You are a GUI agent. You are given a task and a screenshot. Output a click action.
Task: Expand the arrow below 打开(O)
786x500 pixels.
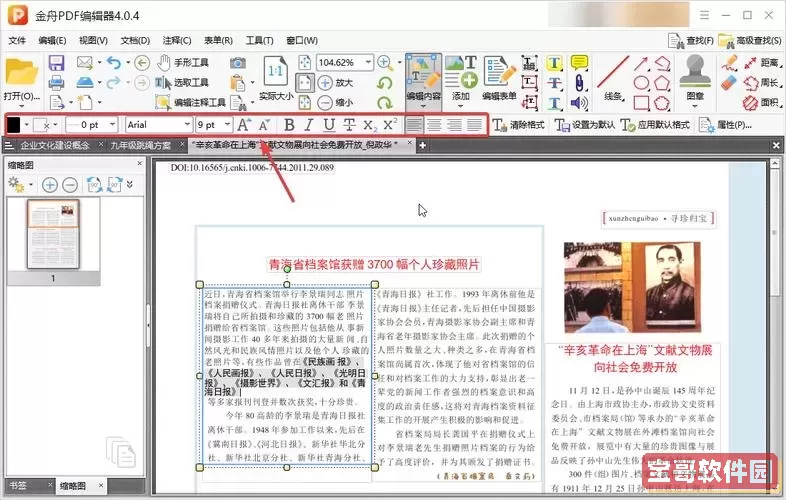pos(21,106)
